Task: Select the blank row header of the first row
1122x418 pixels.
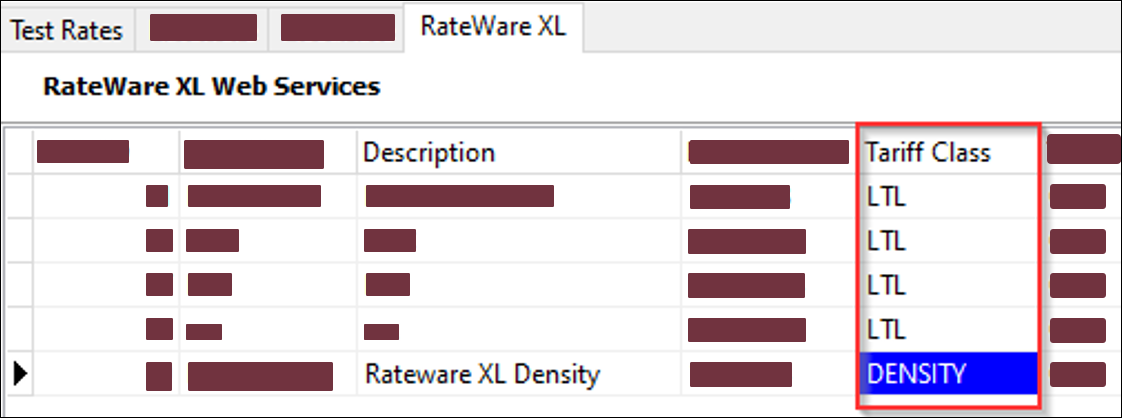Action: [18, 196]
